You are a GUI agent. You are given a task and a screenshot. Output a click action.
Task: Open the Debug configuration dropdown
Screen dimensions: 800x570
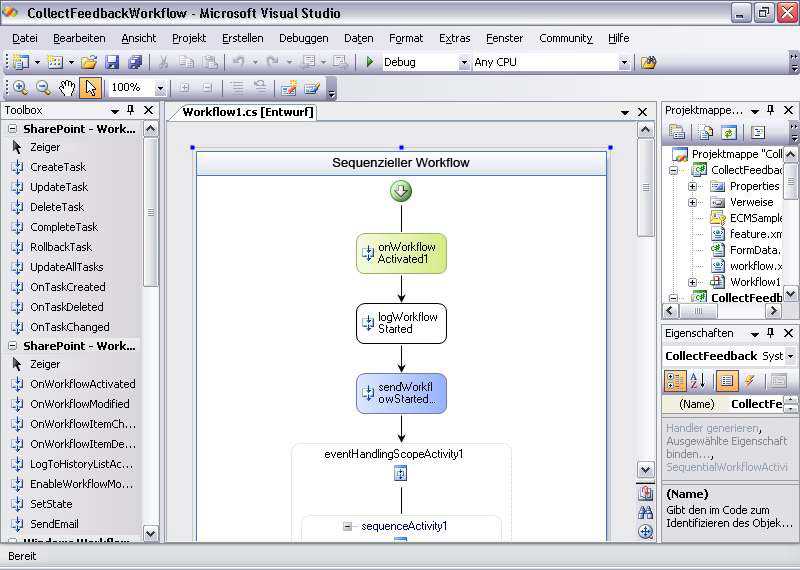tap(464, 62)
